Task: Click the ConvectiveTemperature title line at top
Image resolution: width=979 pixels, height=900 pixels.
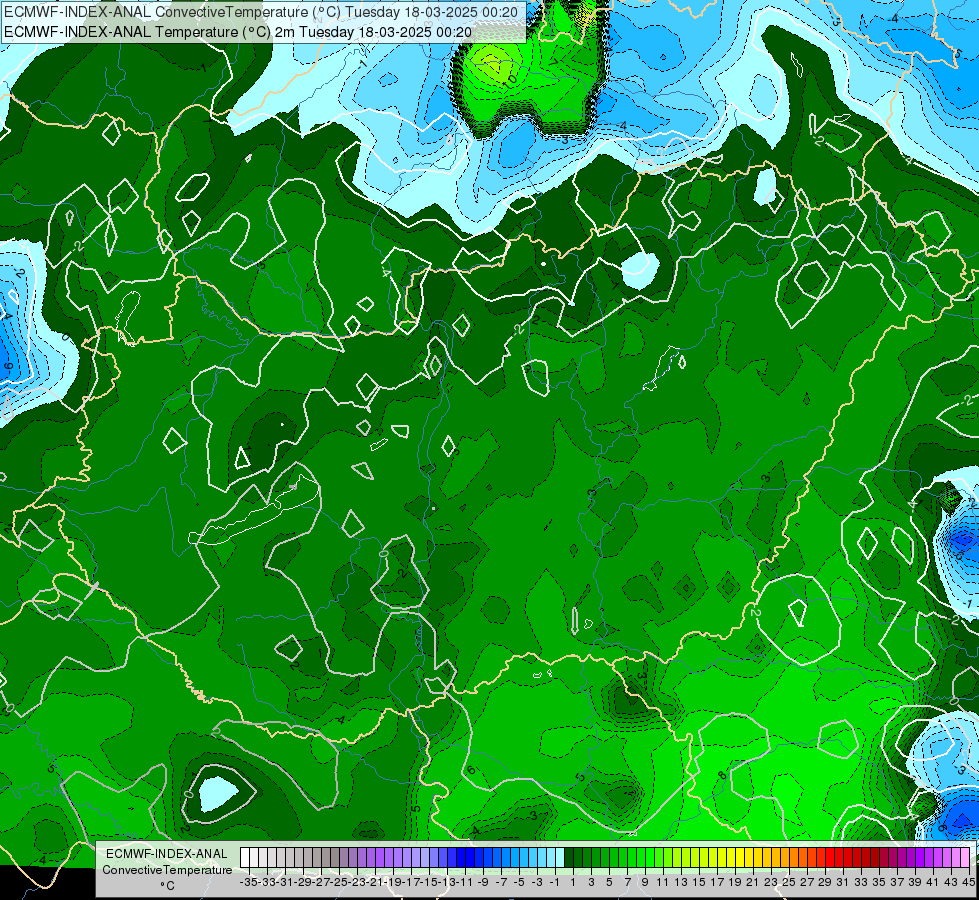Action: [261, 12]
